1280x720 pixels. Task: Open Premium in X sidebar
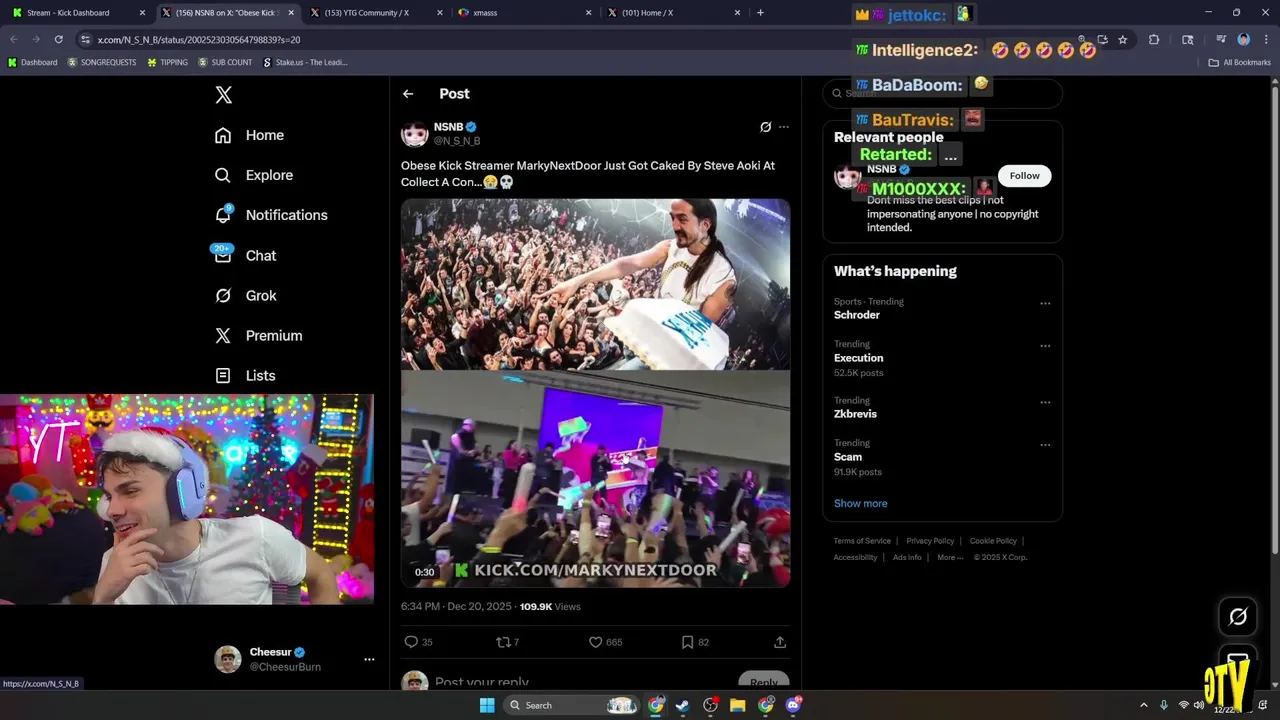click(258, 335)
